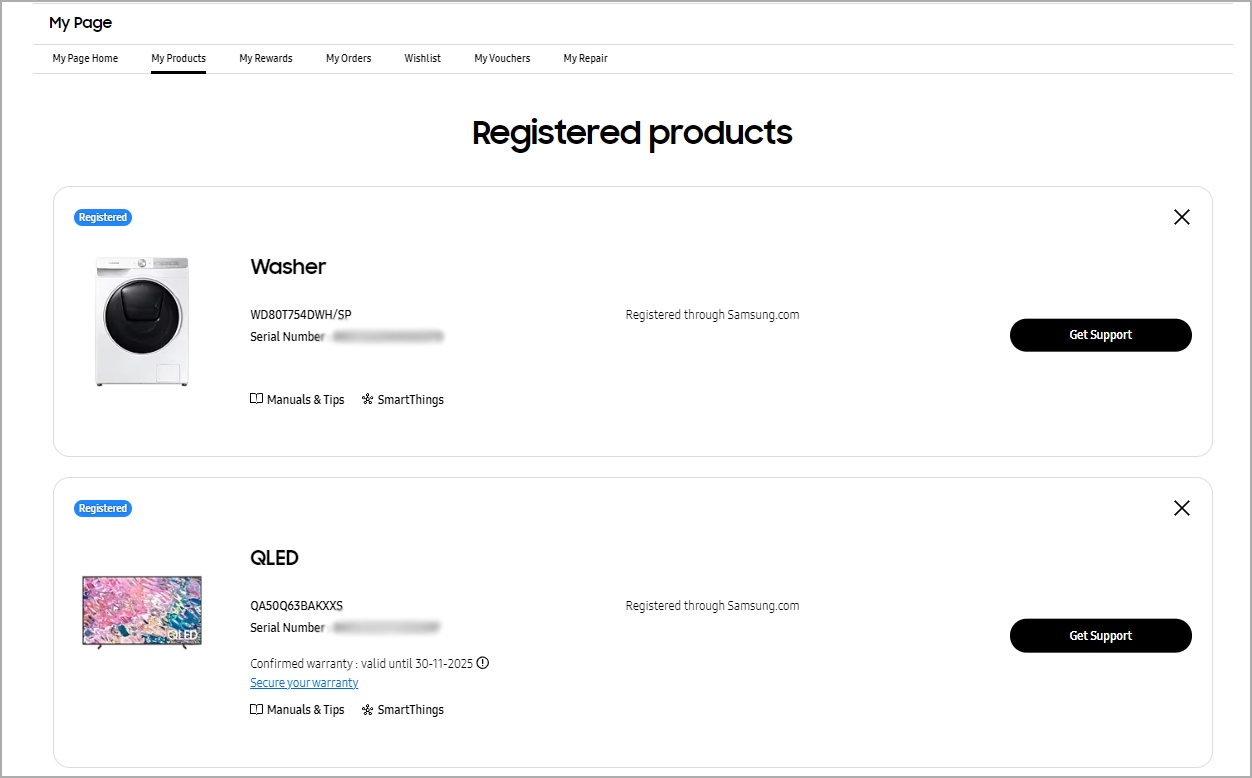Select model number WD80T754DWH/SP
1252x778 pixels.
pyautogui.click(x=301, y=315)
